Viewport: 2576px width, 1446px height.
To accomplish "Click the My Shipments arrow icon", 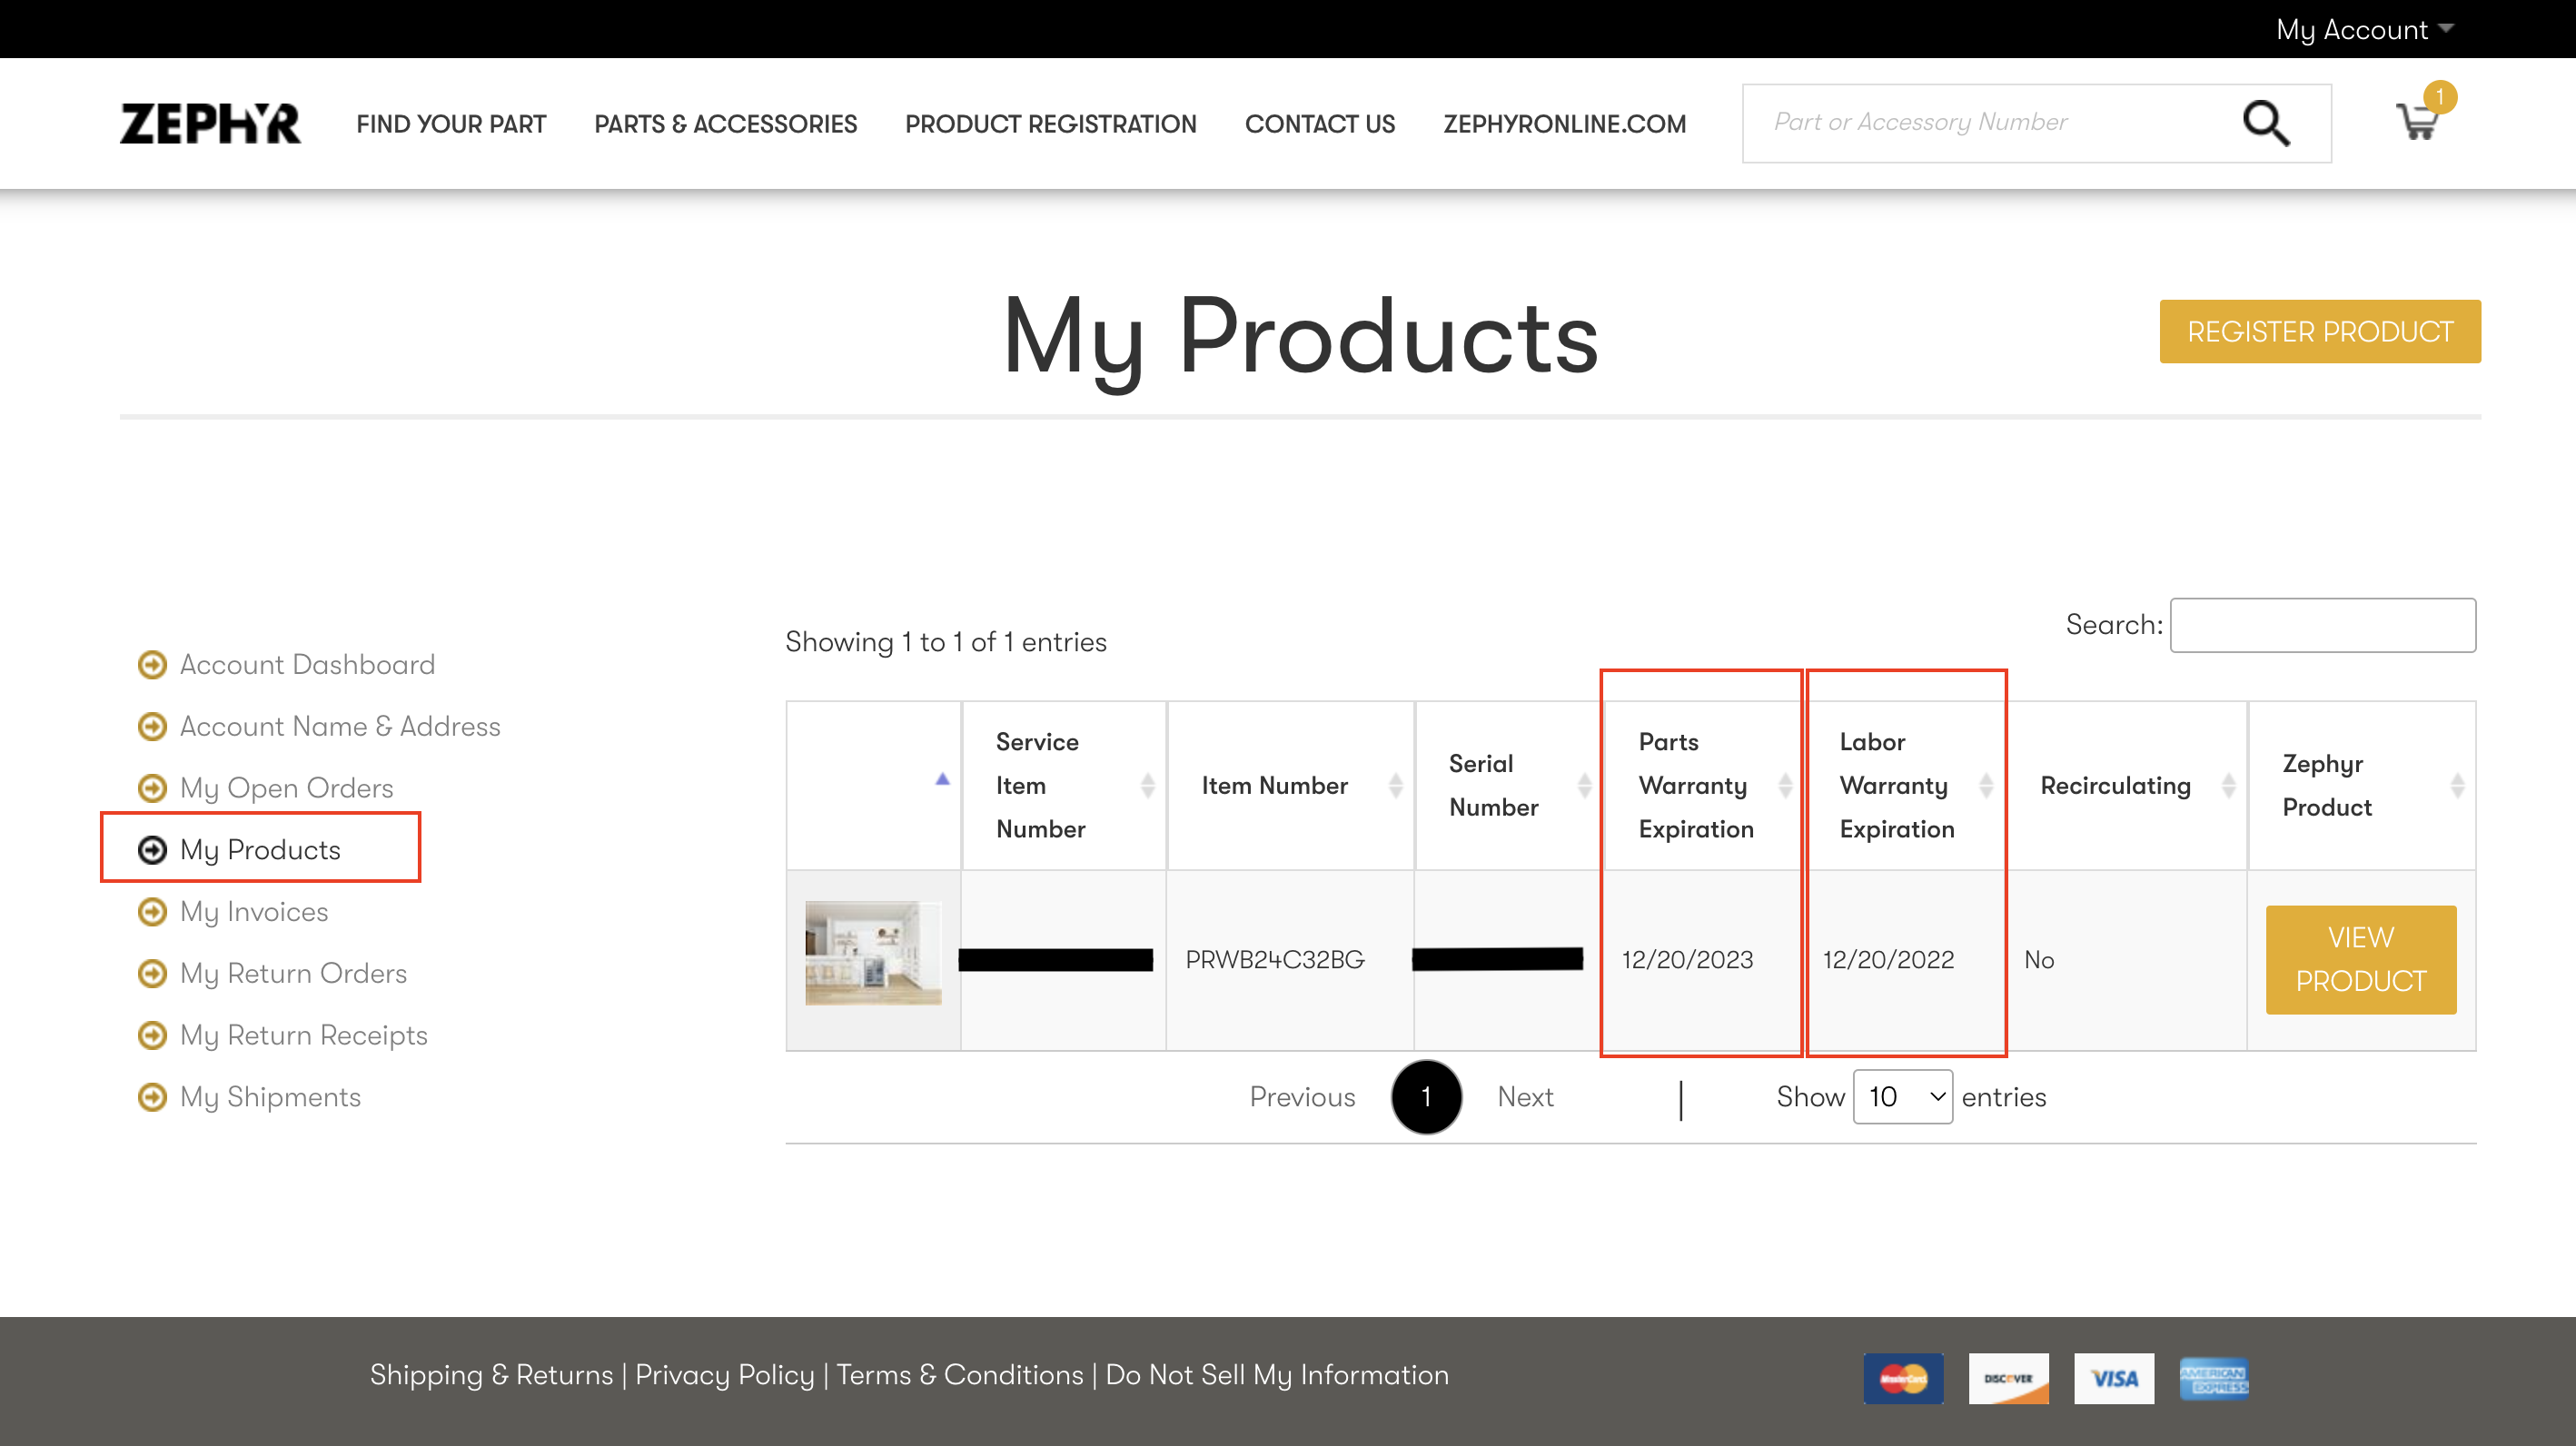I will tap(152, 1097).
